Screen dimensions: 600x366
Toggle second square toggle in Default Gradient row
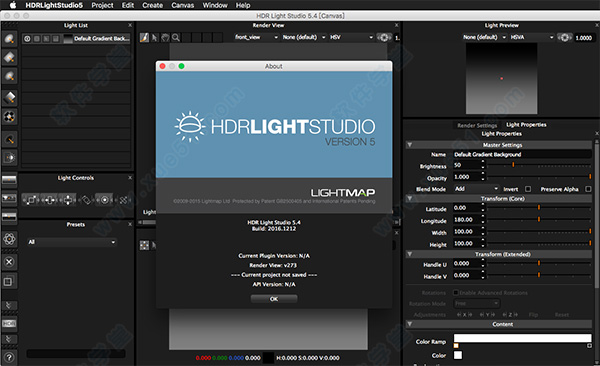(37, 39)
